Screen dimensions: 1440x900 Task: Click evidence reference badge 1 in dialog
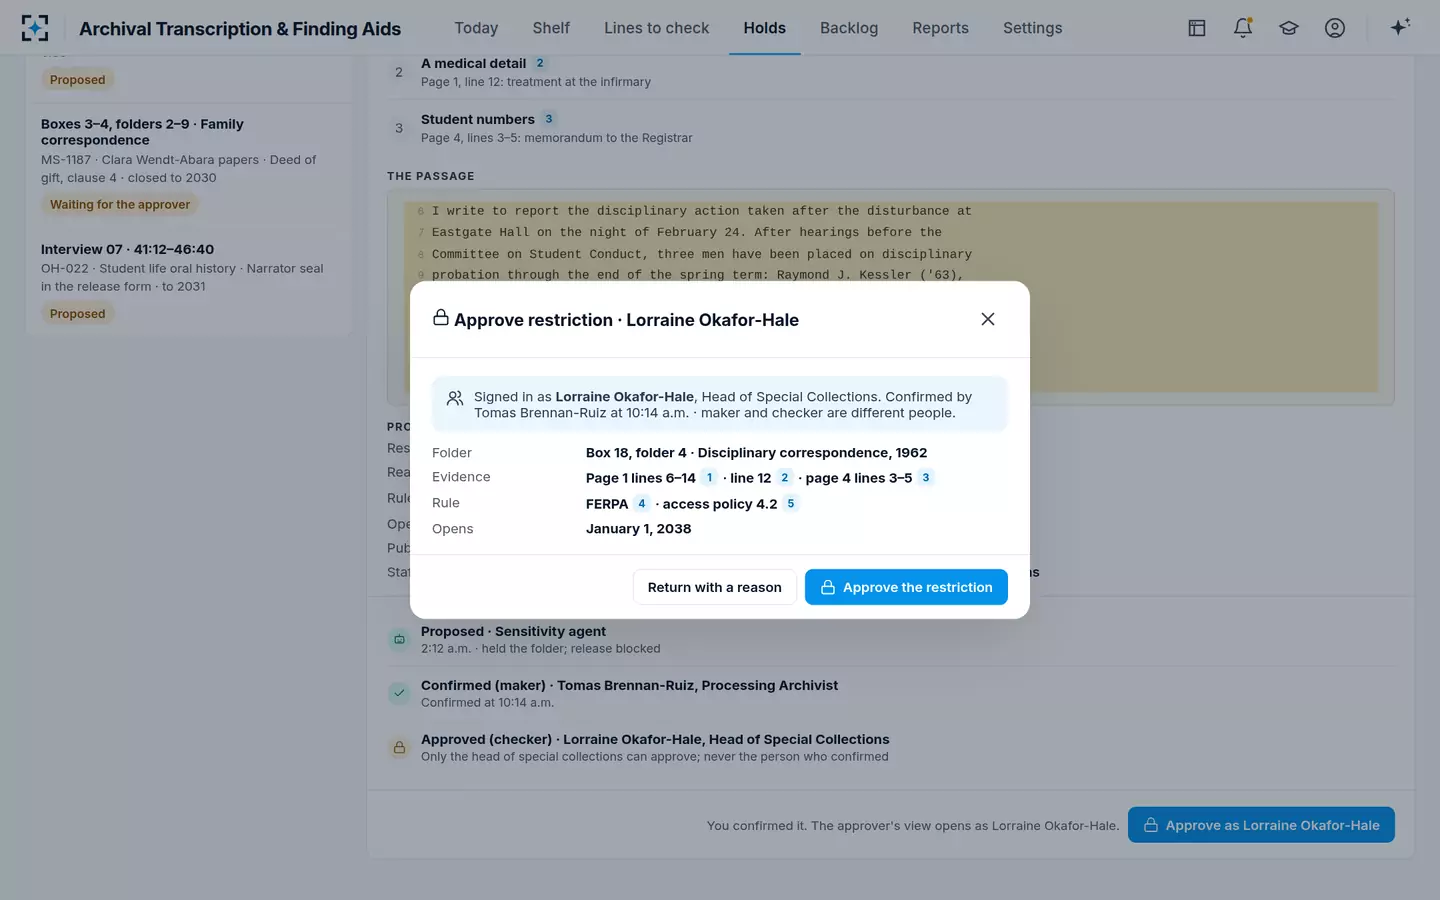709,478
